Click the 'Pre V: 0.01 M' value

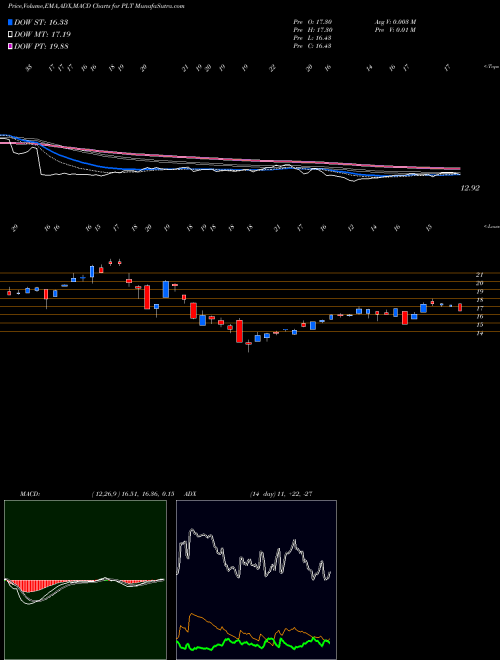(x=395, y=30)
